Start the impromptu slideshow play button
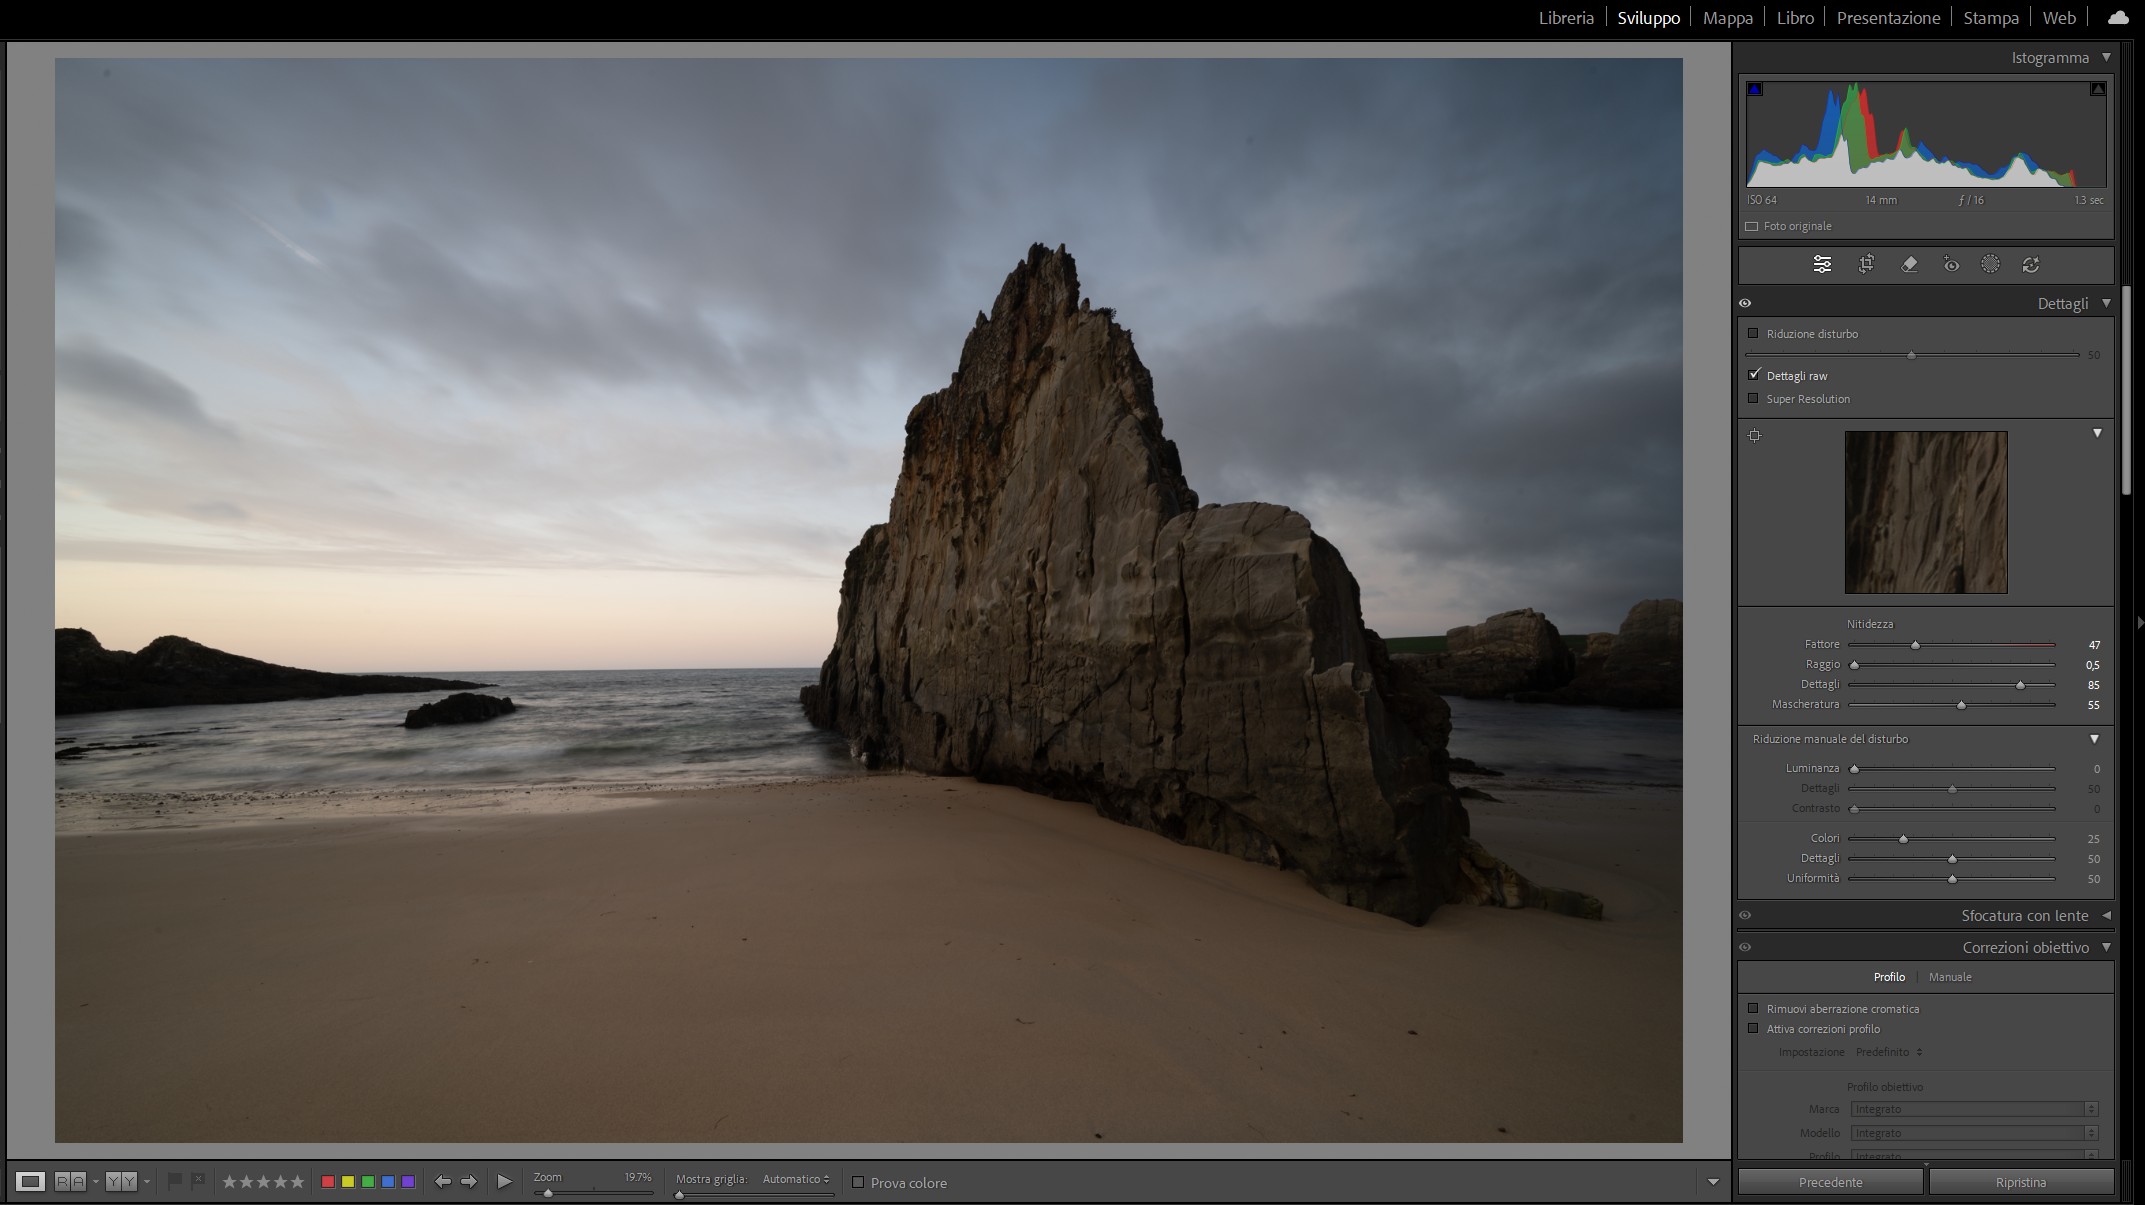Screen dimensions: 2145x1205 pos(505,1182)
